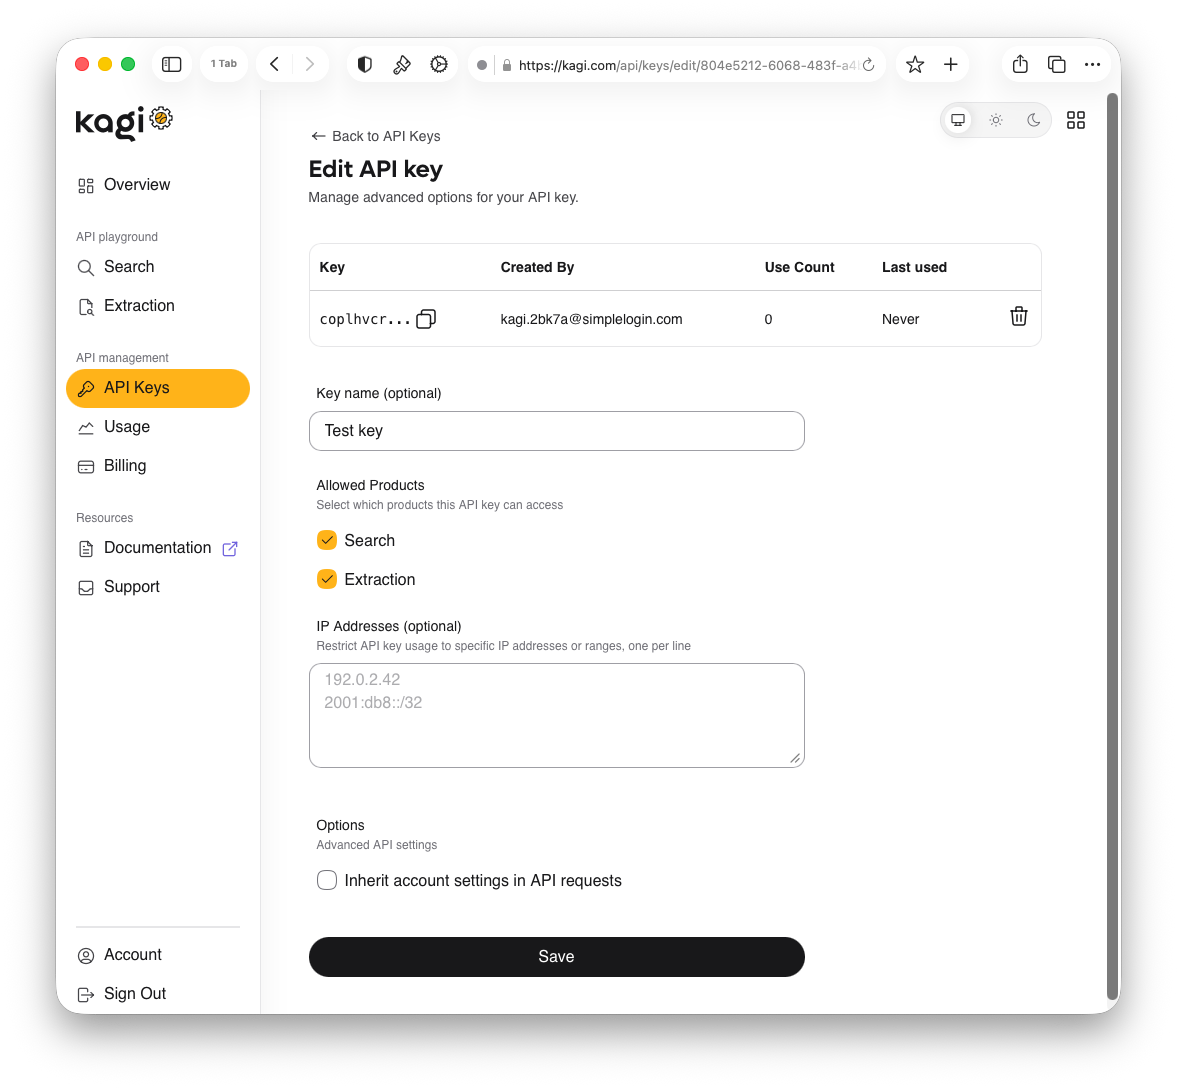
Task: Select the system theme monitor icon
Action: click(x=958, y=120)
